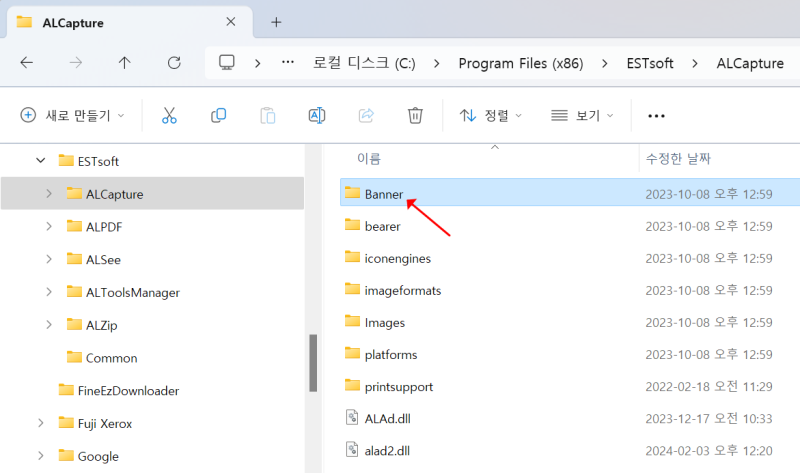Select the ALAd.dll file name

point(388,418)
